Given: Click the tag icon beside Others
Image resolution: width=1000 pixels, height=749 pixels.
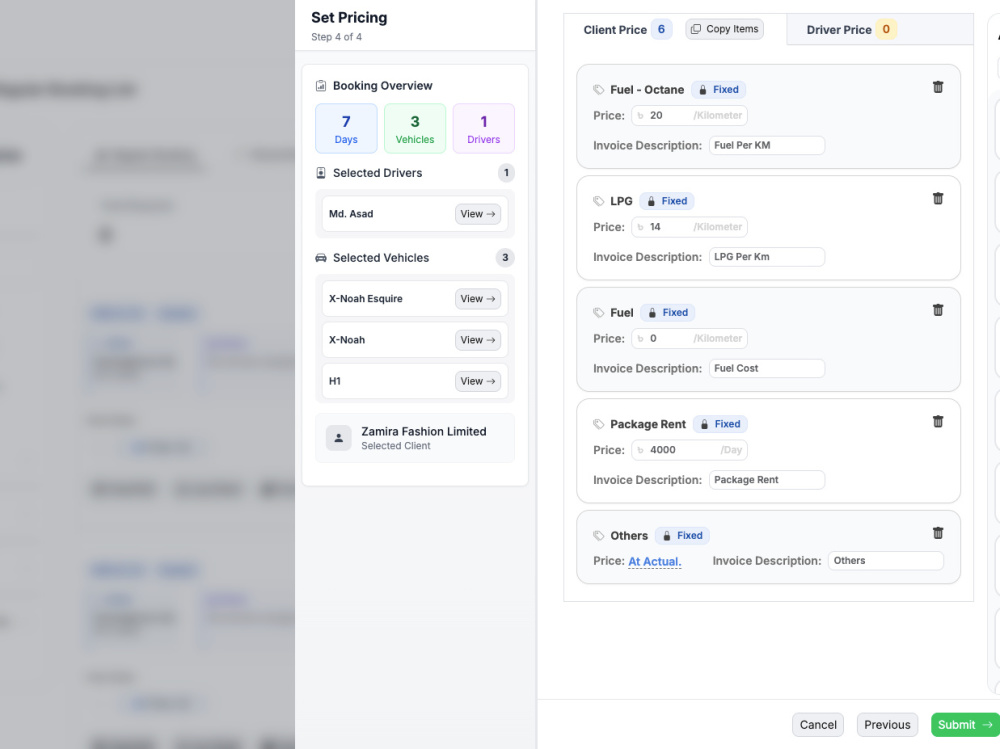Looking at the screenshot, I should [598, 536].
